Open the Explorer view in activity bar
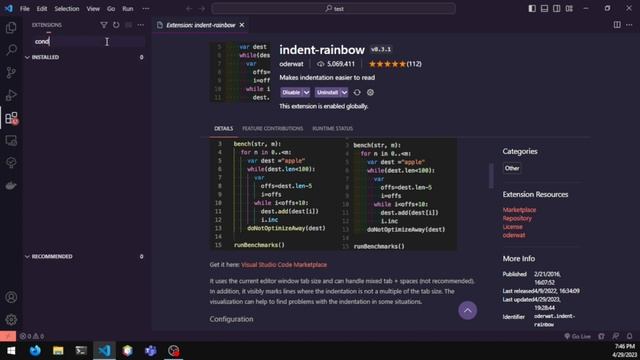 tap(11, 28)
